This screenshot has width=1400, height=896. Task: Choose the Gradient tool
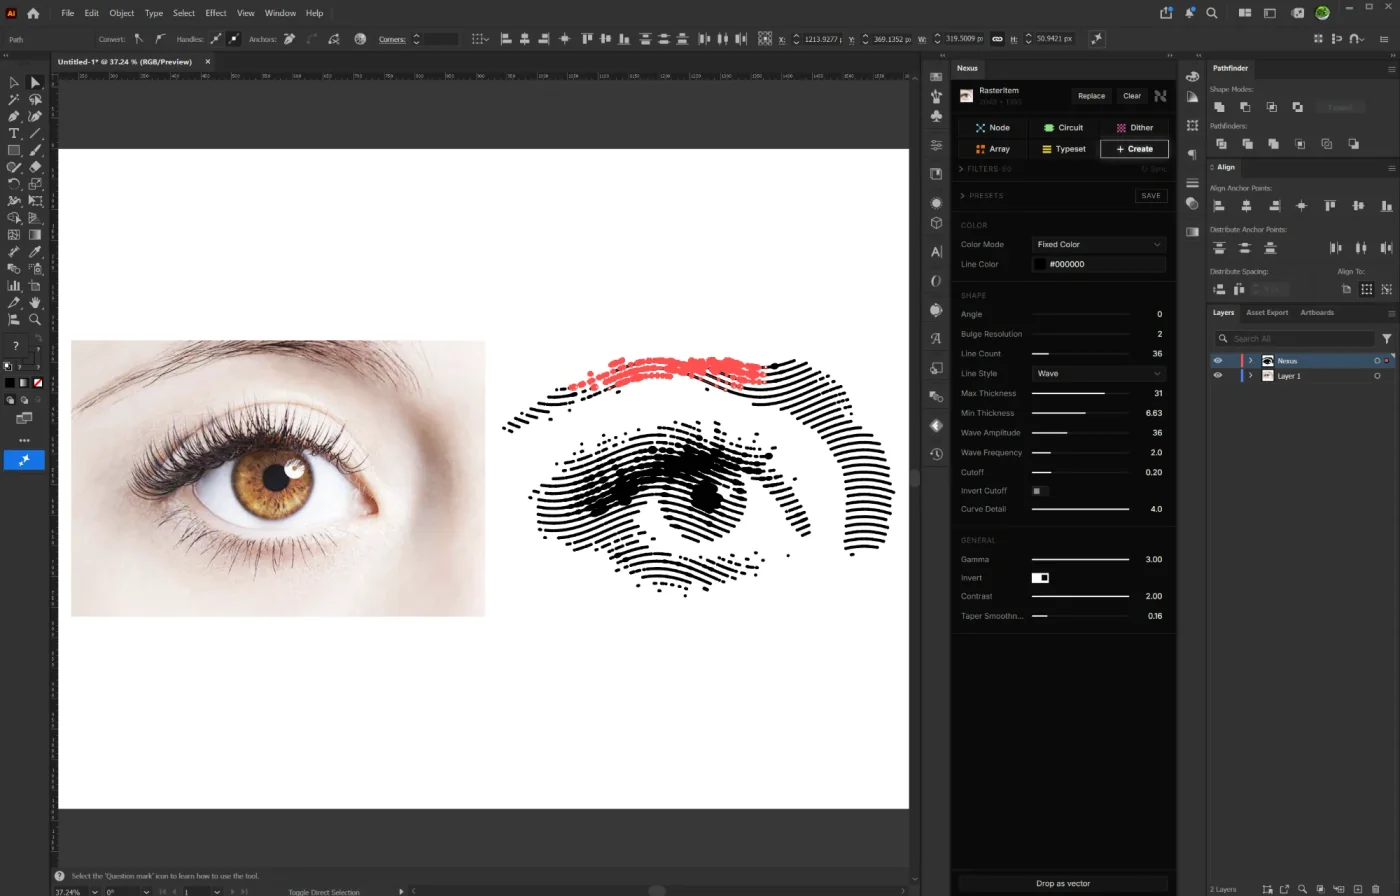point(35,235)
